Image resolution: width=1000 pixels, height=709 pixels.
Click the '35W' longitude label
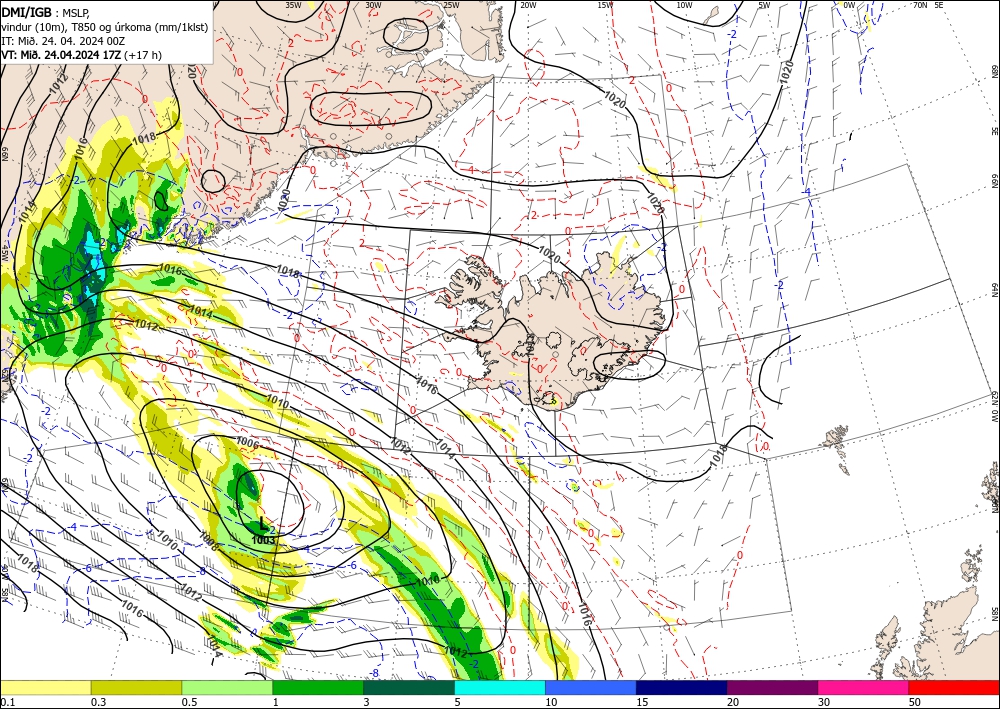(293, 5)
